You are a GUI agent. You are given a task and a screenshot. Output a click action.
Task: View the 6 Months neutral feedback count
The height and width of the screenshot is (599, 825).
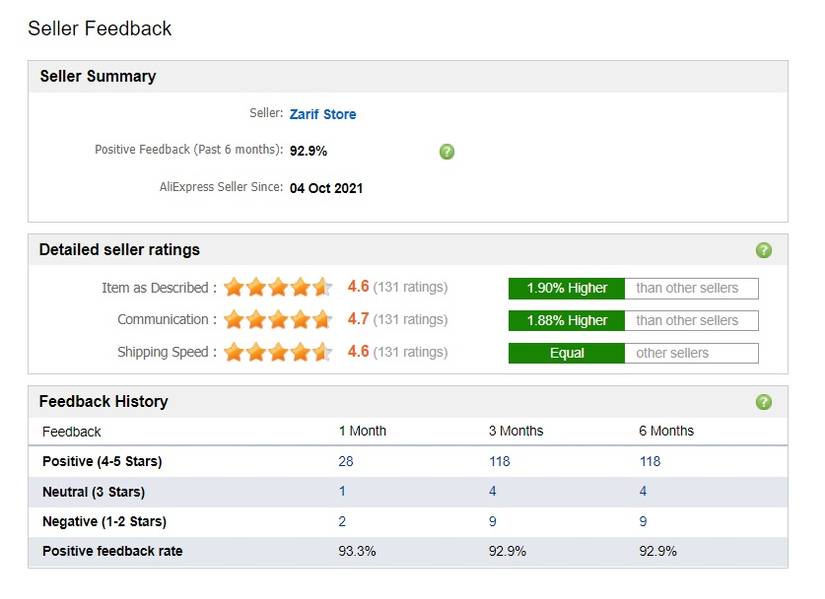coord(643,491)
